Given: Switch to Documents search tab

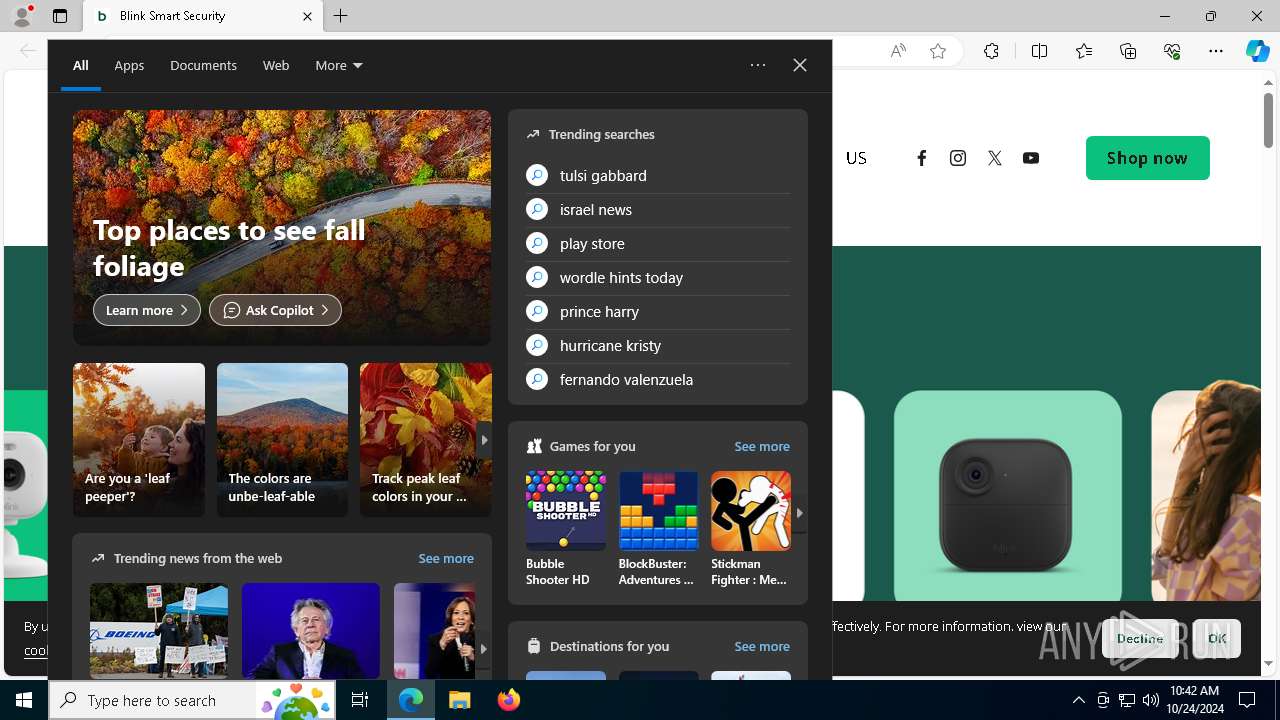Looking at the screenshot, I should click(x=203, y=65).
